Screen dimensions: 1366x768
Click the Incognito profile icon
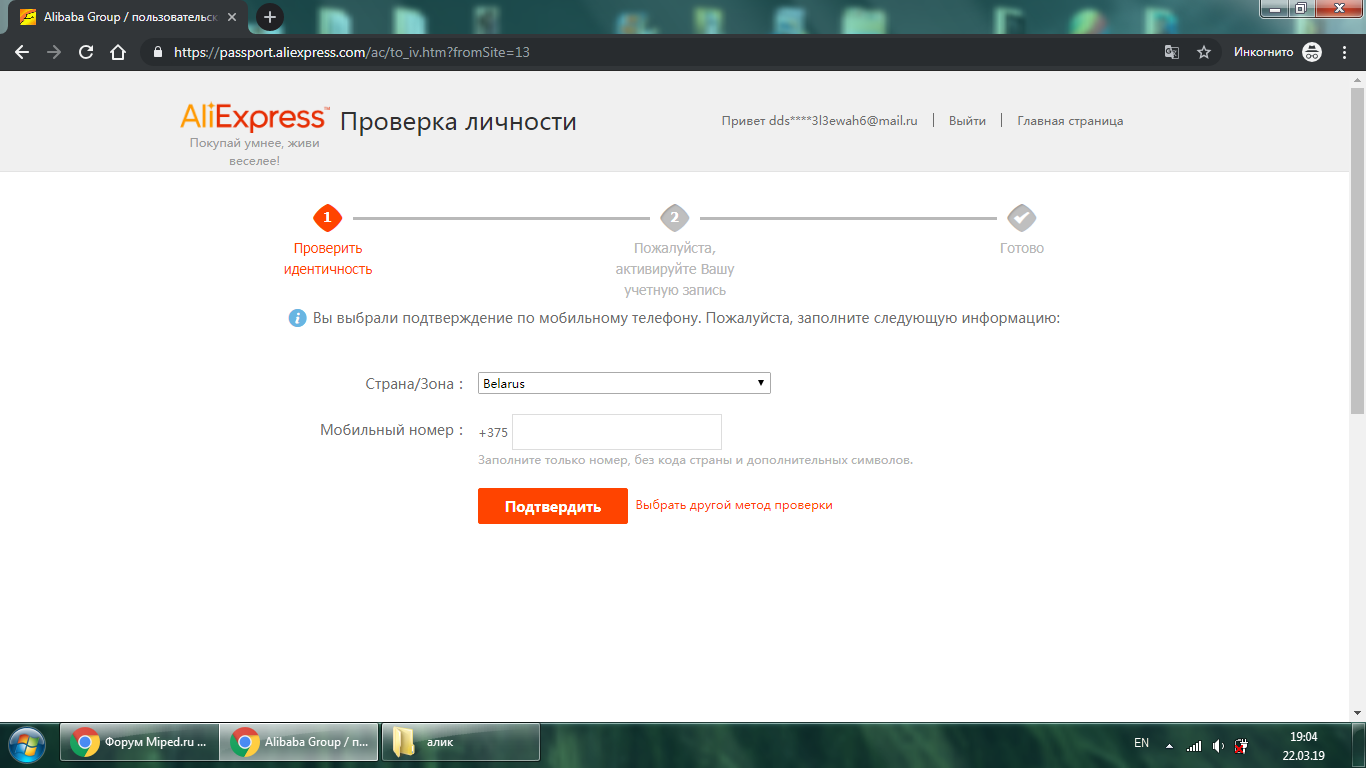point(1312,52)
